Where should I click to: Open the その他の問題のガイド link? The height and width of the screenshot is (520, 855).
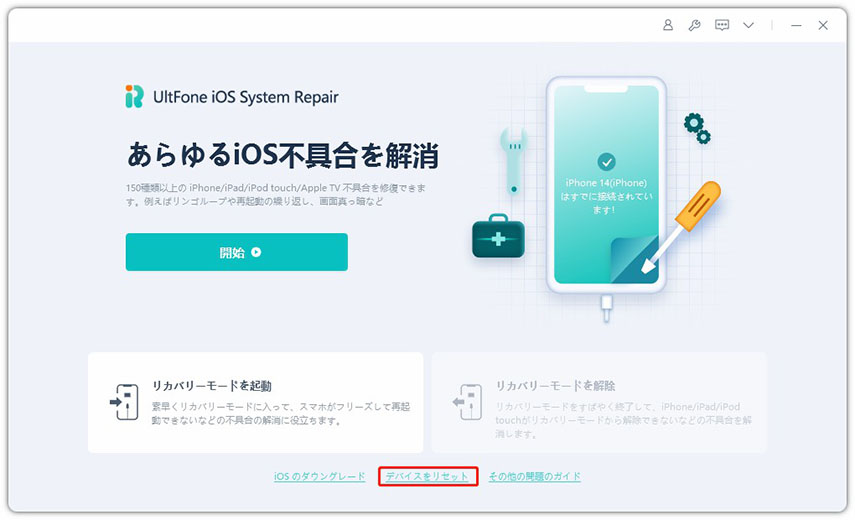tap(534, 476)
